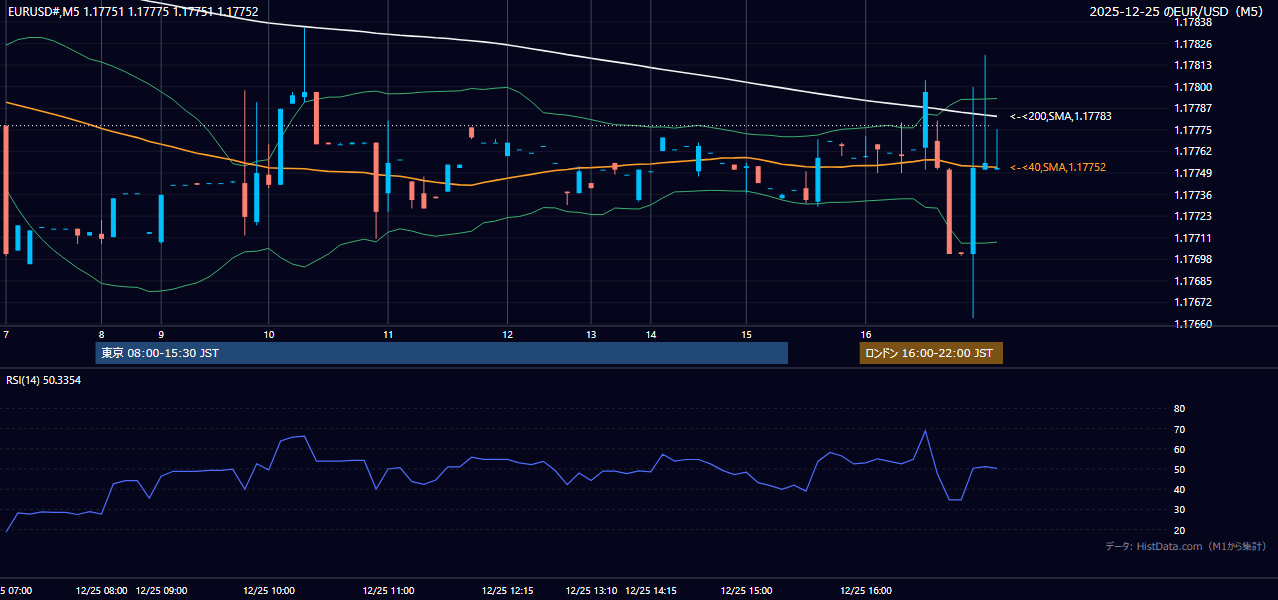Click the 12/25 14:15 date label
This screenshot has height=600, width=1278.
tap(651, 591)
